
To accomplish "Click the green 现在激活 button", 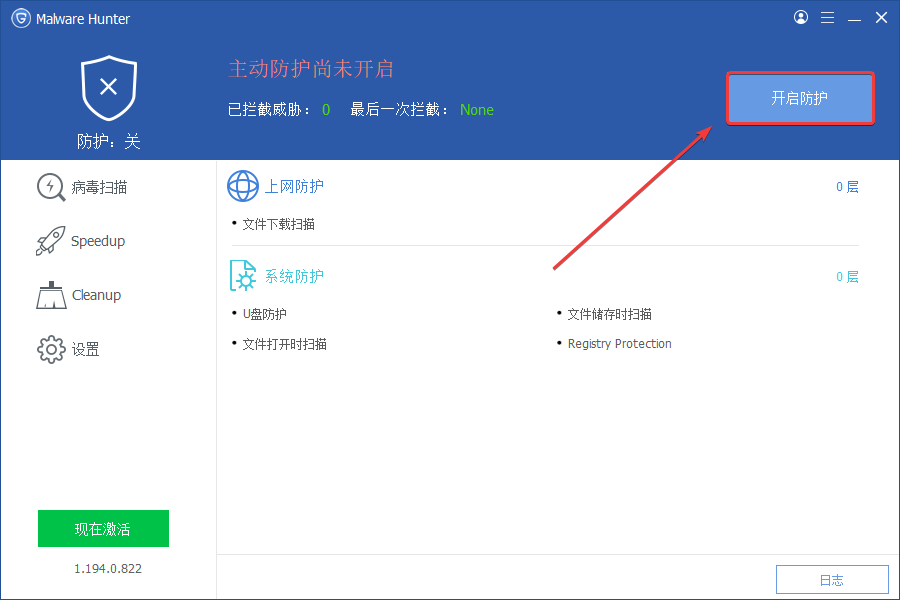I will (103, 528).
